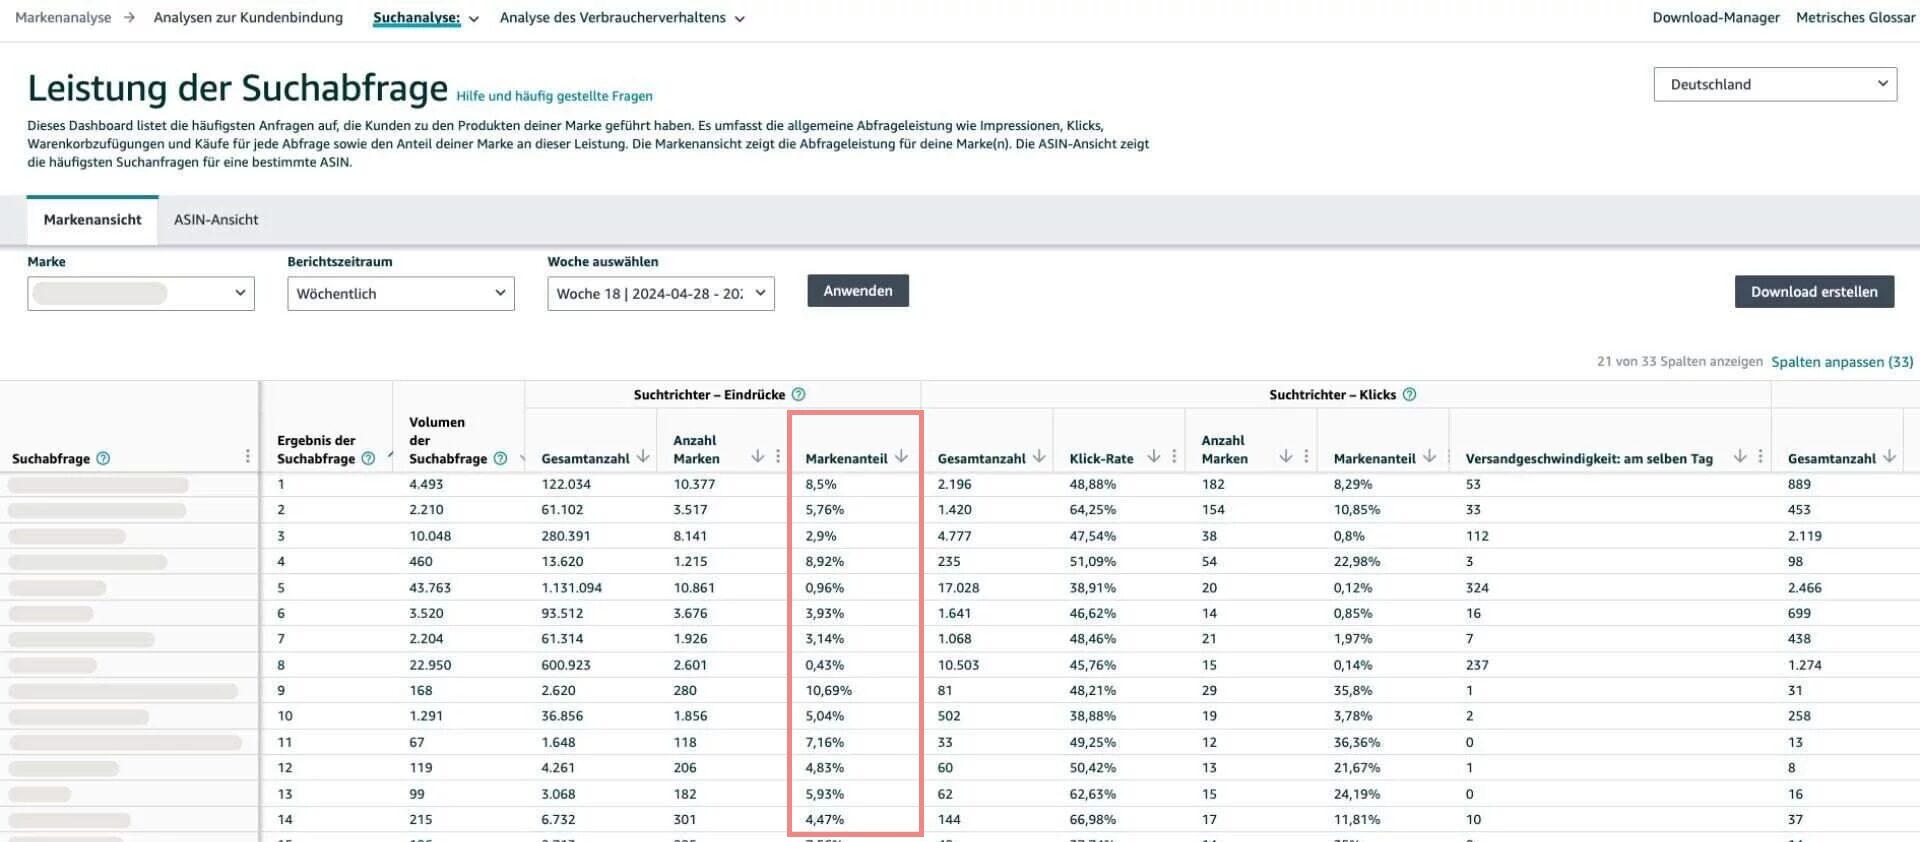
Task: Click Volumen value 43.763 in row 5
Action: 430,588
